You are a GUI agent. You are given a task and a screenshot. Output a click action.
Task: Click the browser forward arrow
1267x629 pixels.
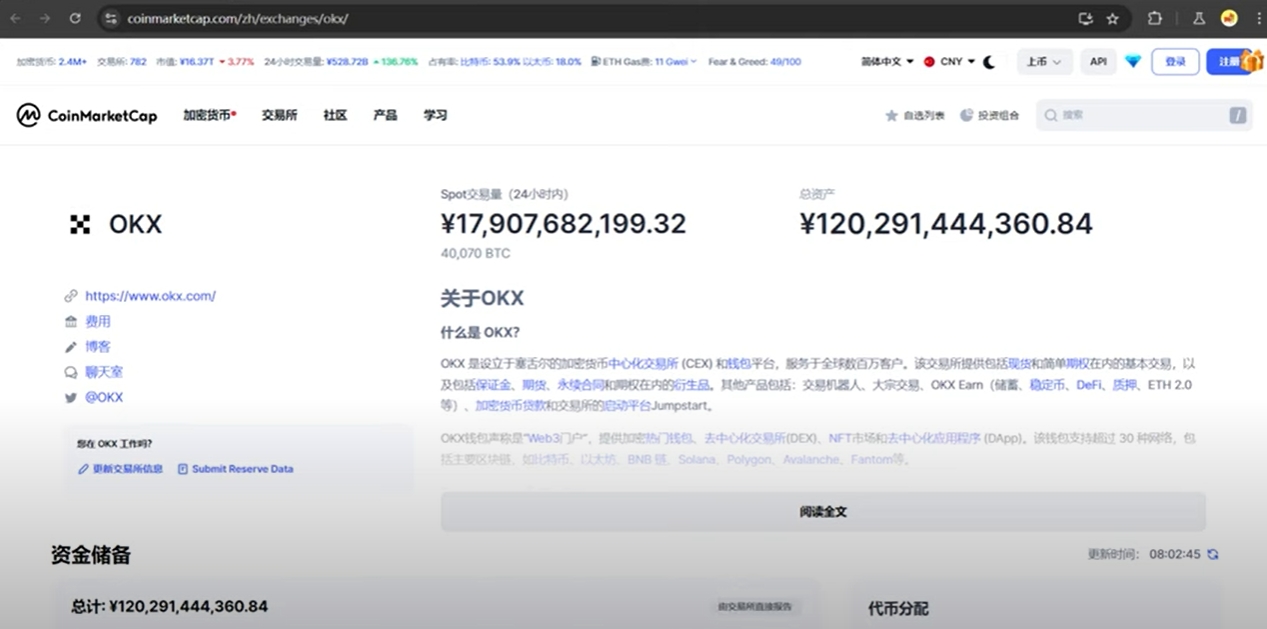(44, 18)
